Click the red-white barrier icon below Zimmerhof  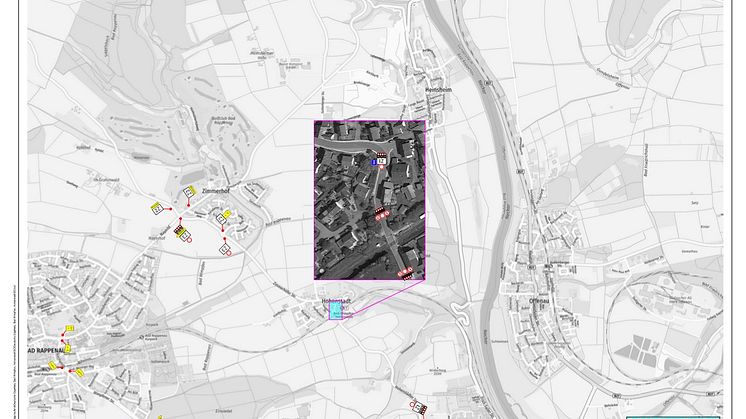pos(179,231)
